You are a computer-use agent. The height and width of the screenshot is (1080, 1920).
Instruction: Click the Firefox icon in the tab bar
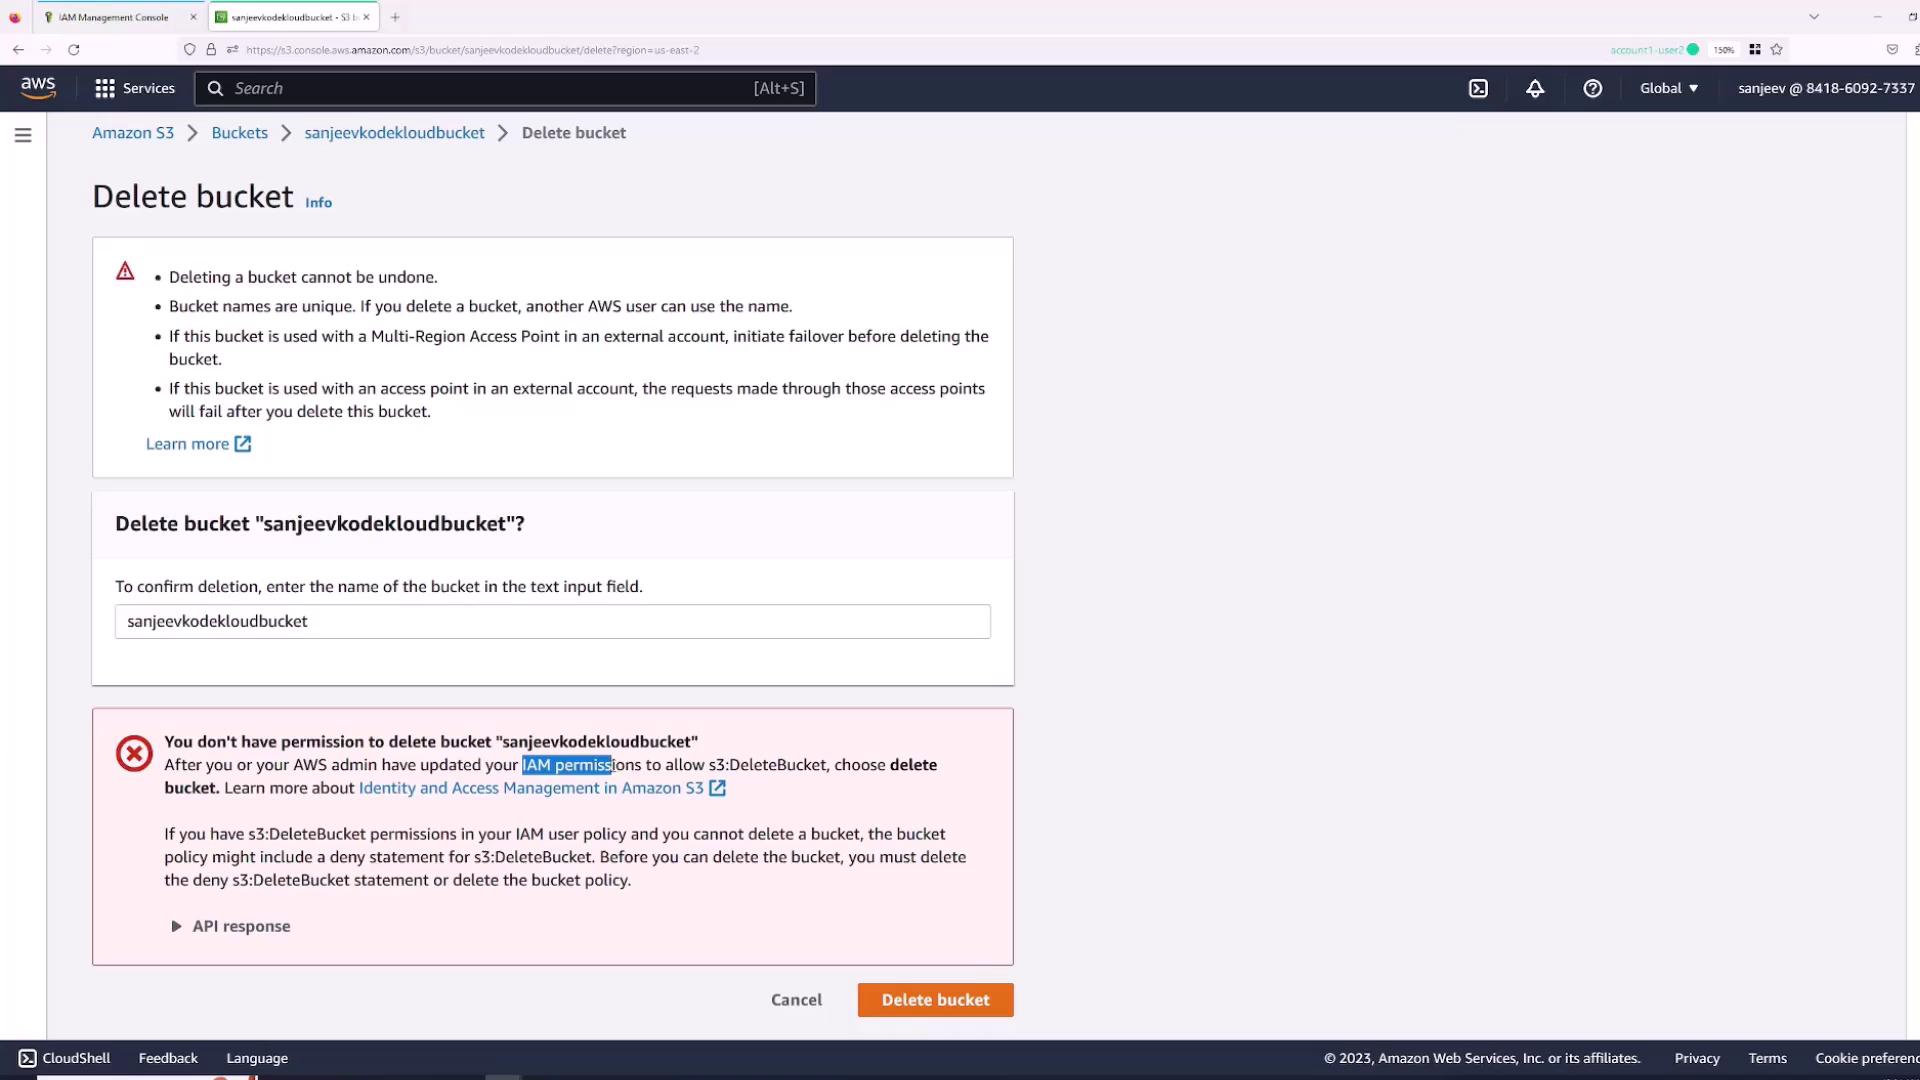pyautogui.click(x=14, y=17)
